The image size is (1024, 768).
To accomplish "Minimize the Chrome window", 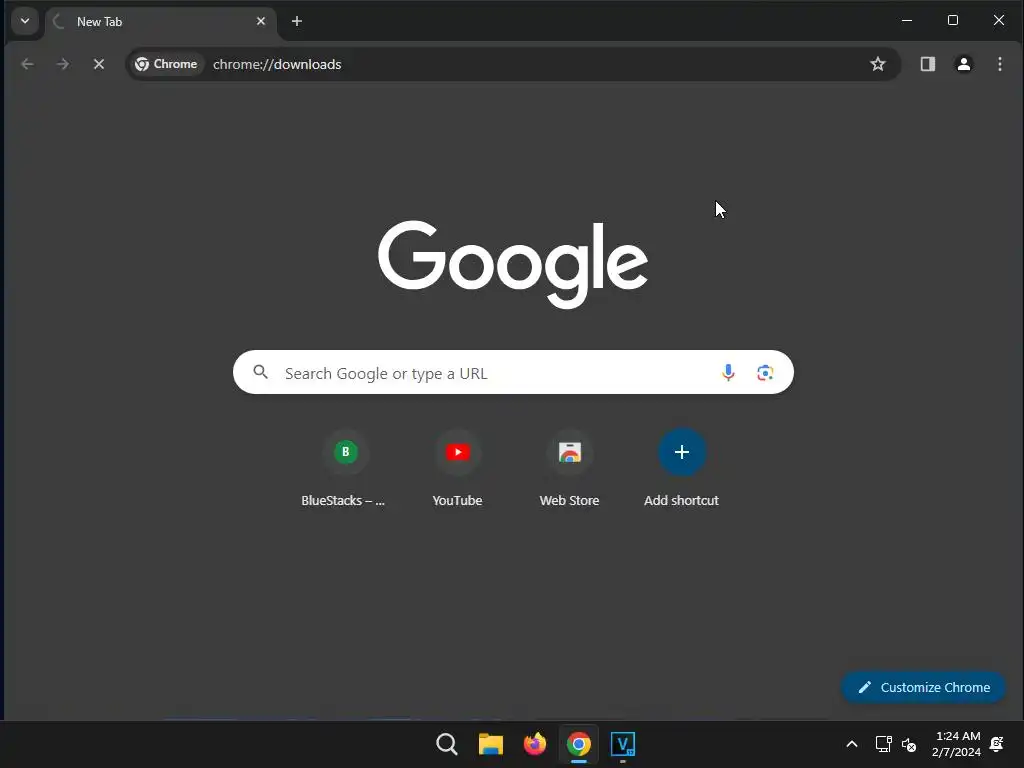I will point(906,21).
